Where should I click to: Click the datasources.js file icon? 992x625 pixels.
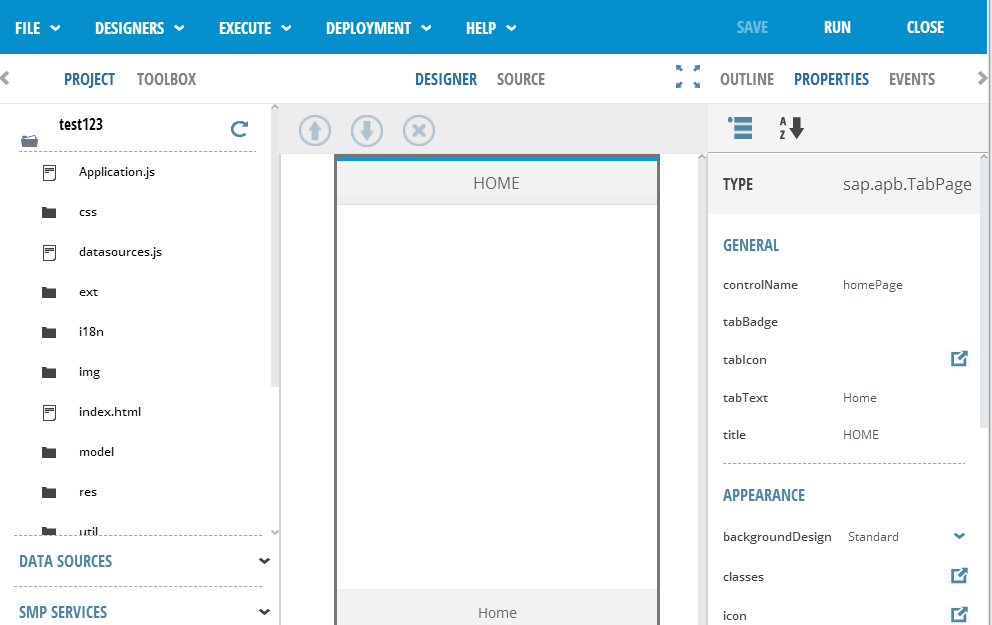49,253
